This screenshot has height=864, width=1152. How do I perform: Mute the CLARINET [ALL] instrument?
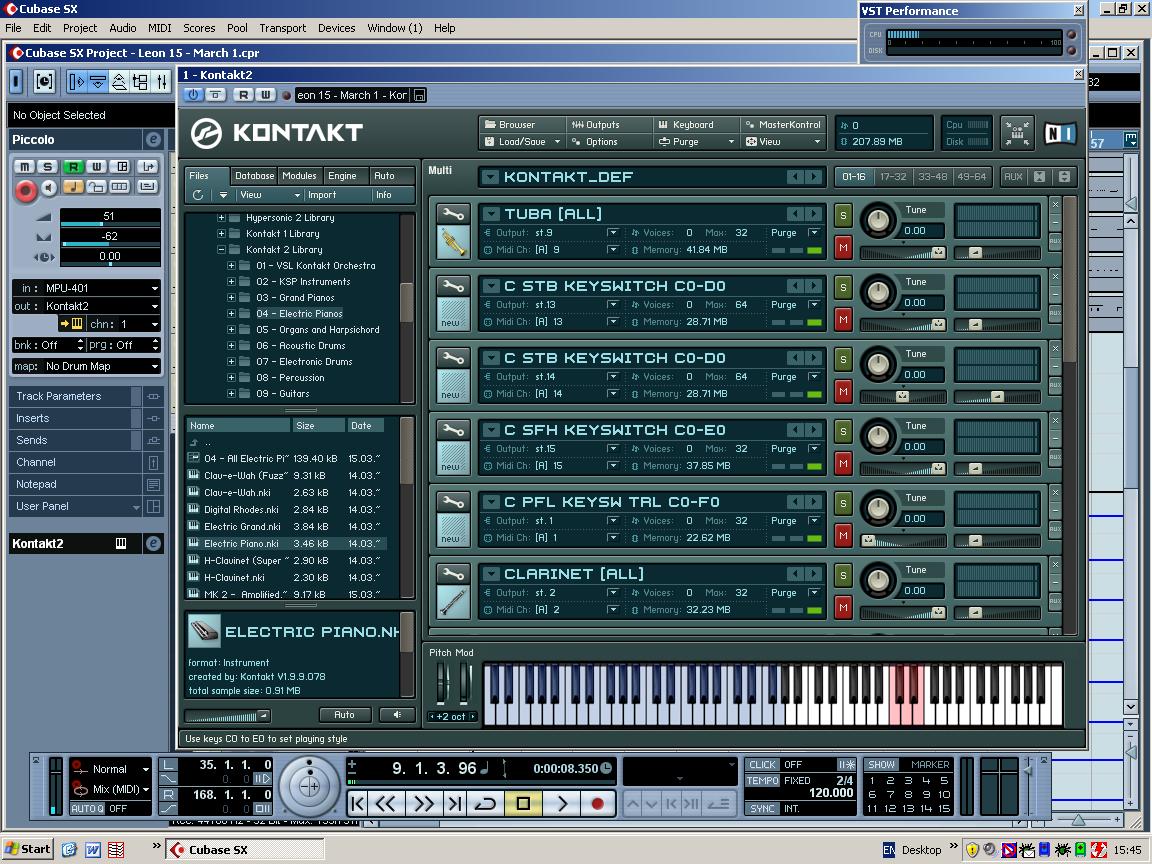point(843,607)
